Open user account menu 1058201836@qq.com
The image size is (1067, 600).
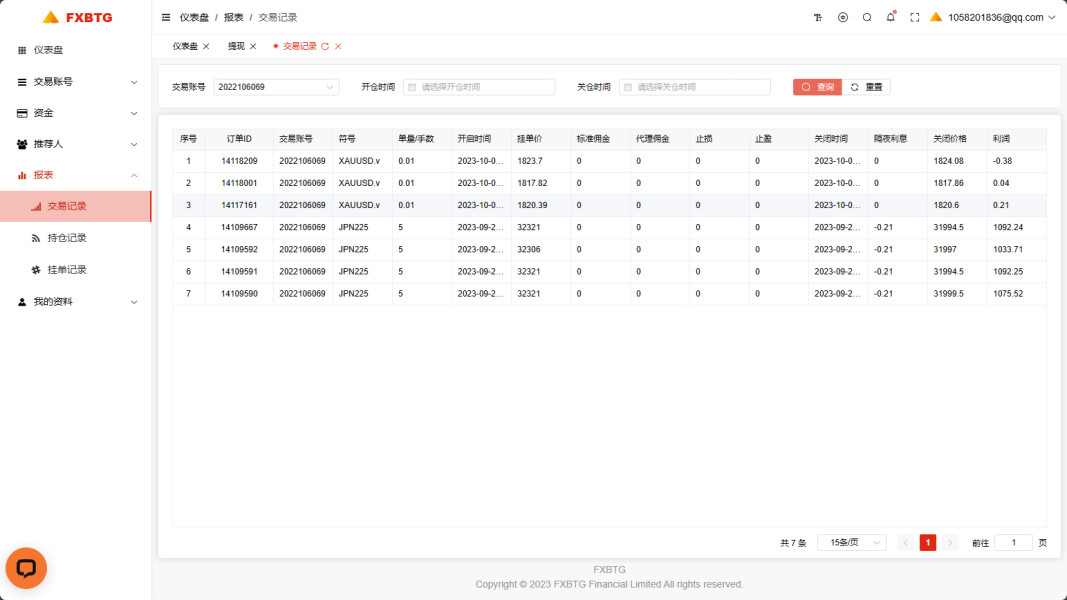[x=995, y=17]
